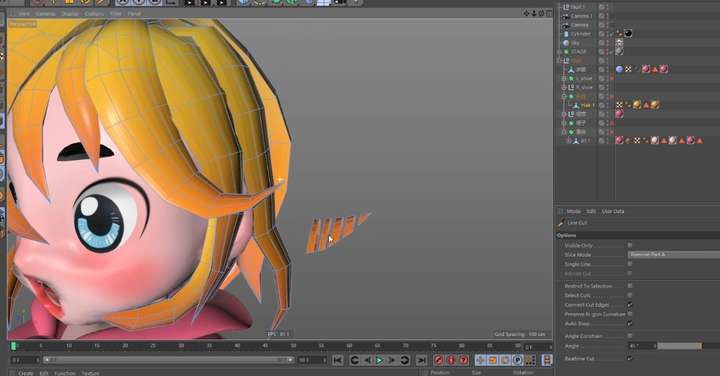
Task: Select the Cylinder object icon
Action: point(566,34)
